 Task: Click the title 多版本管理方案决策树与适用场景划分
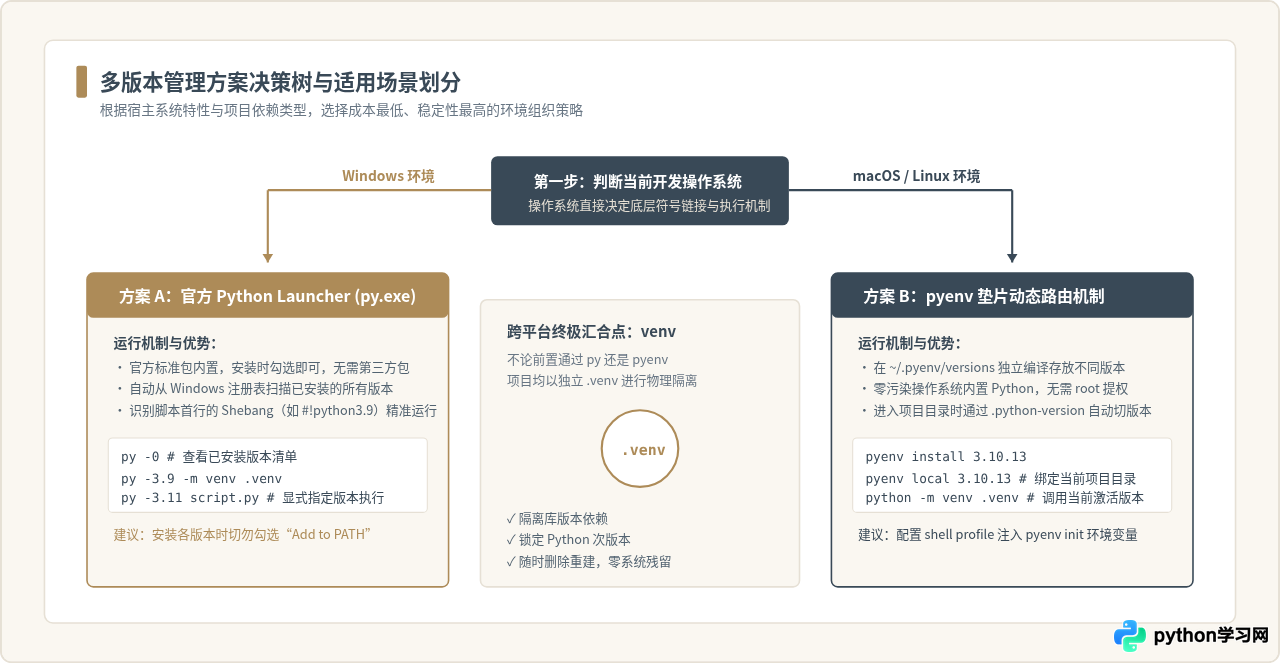280,82
